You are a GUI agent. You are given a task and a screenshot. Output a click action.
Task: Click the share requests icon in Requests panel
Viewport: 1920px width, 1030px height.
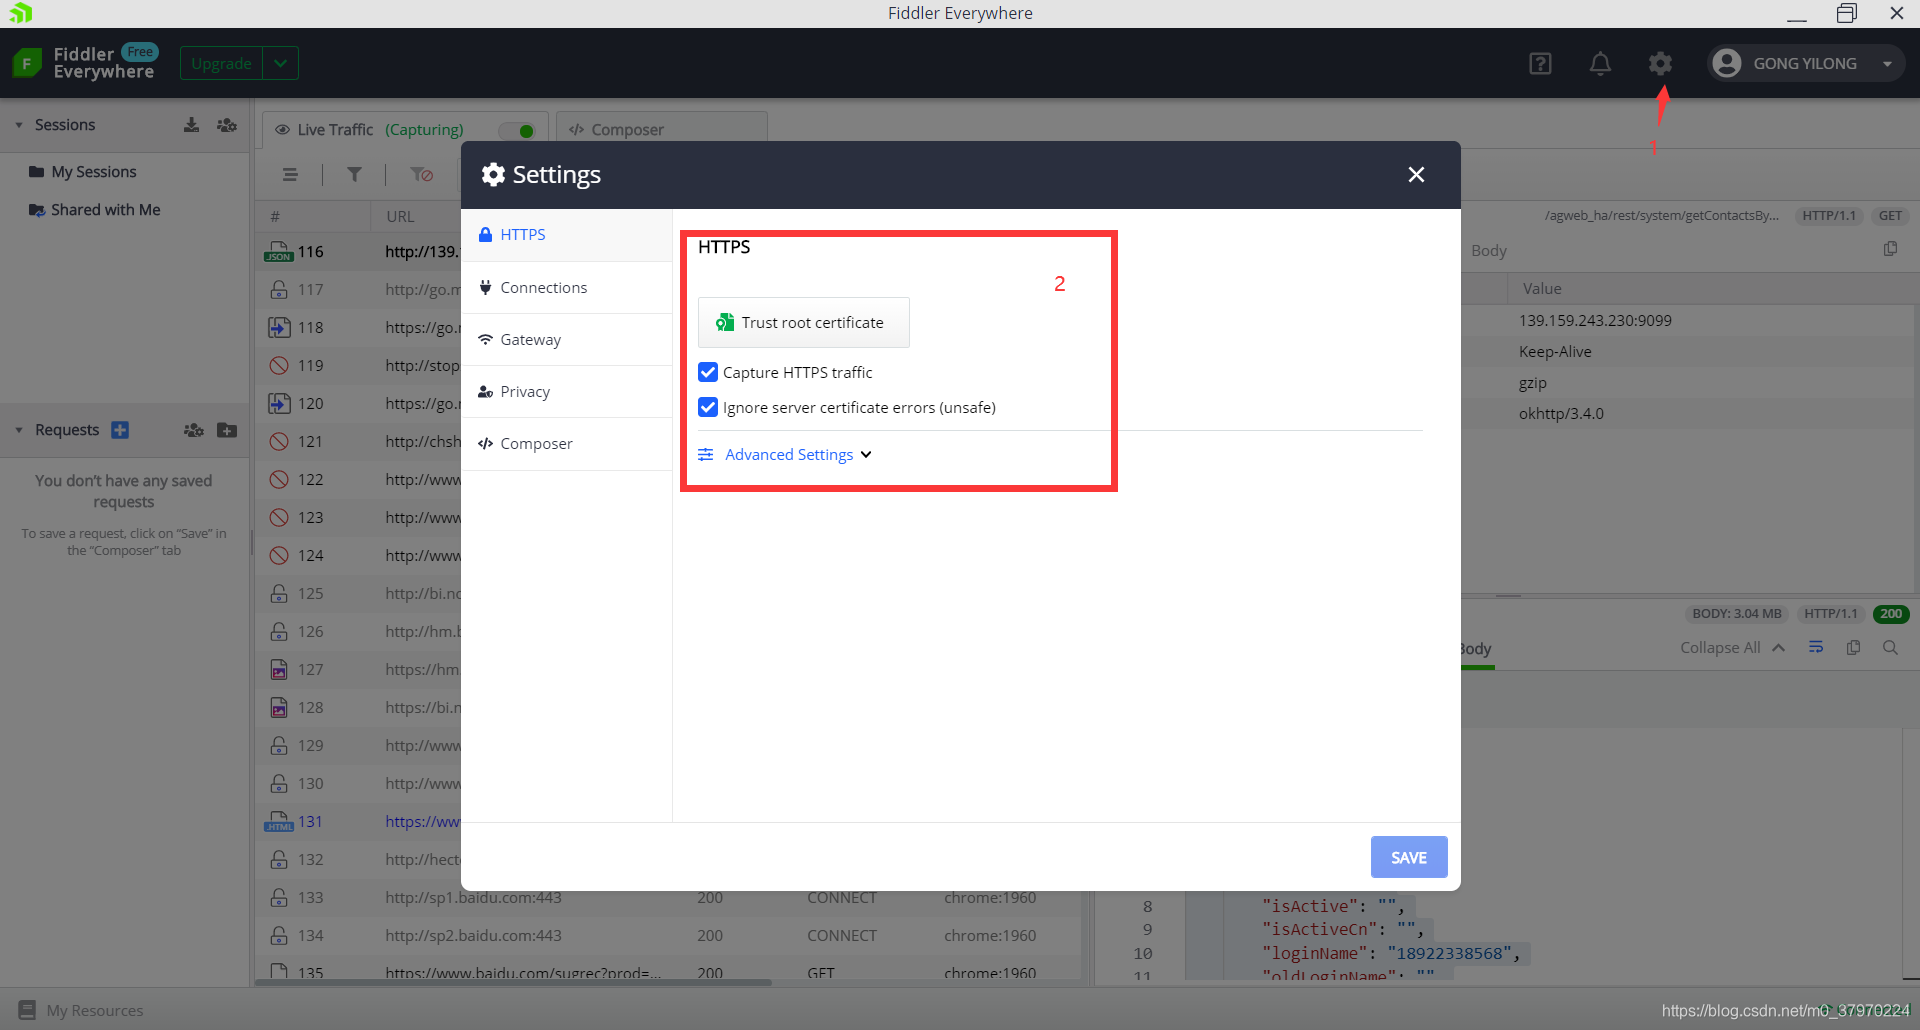click(x=193, y=430)
